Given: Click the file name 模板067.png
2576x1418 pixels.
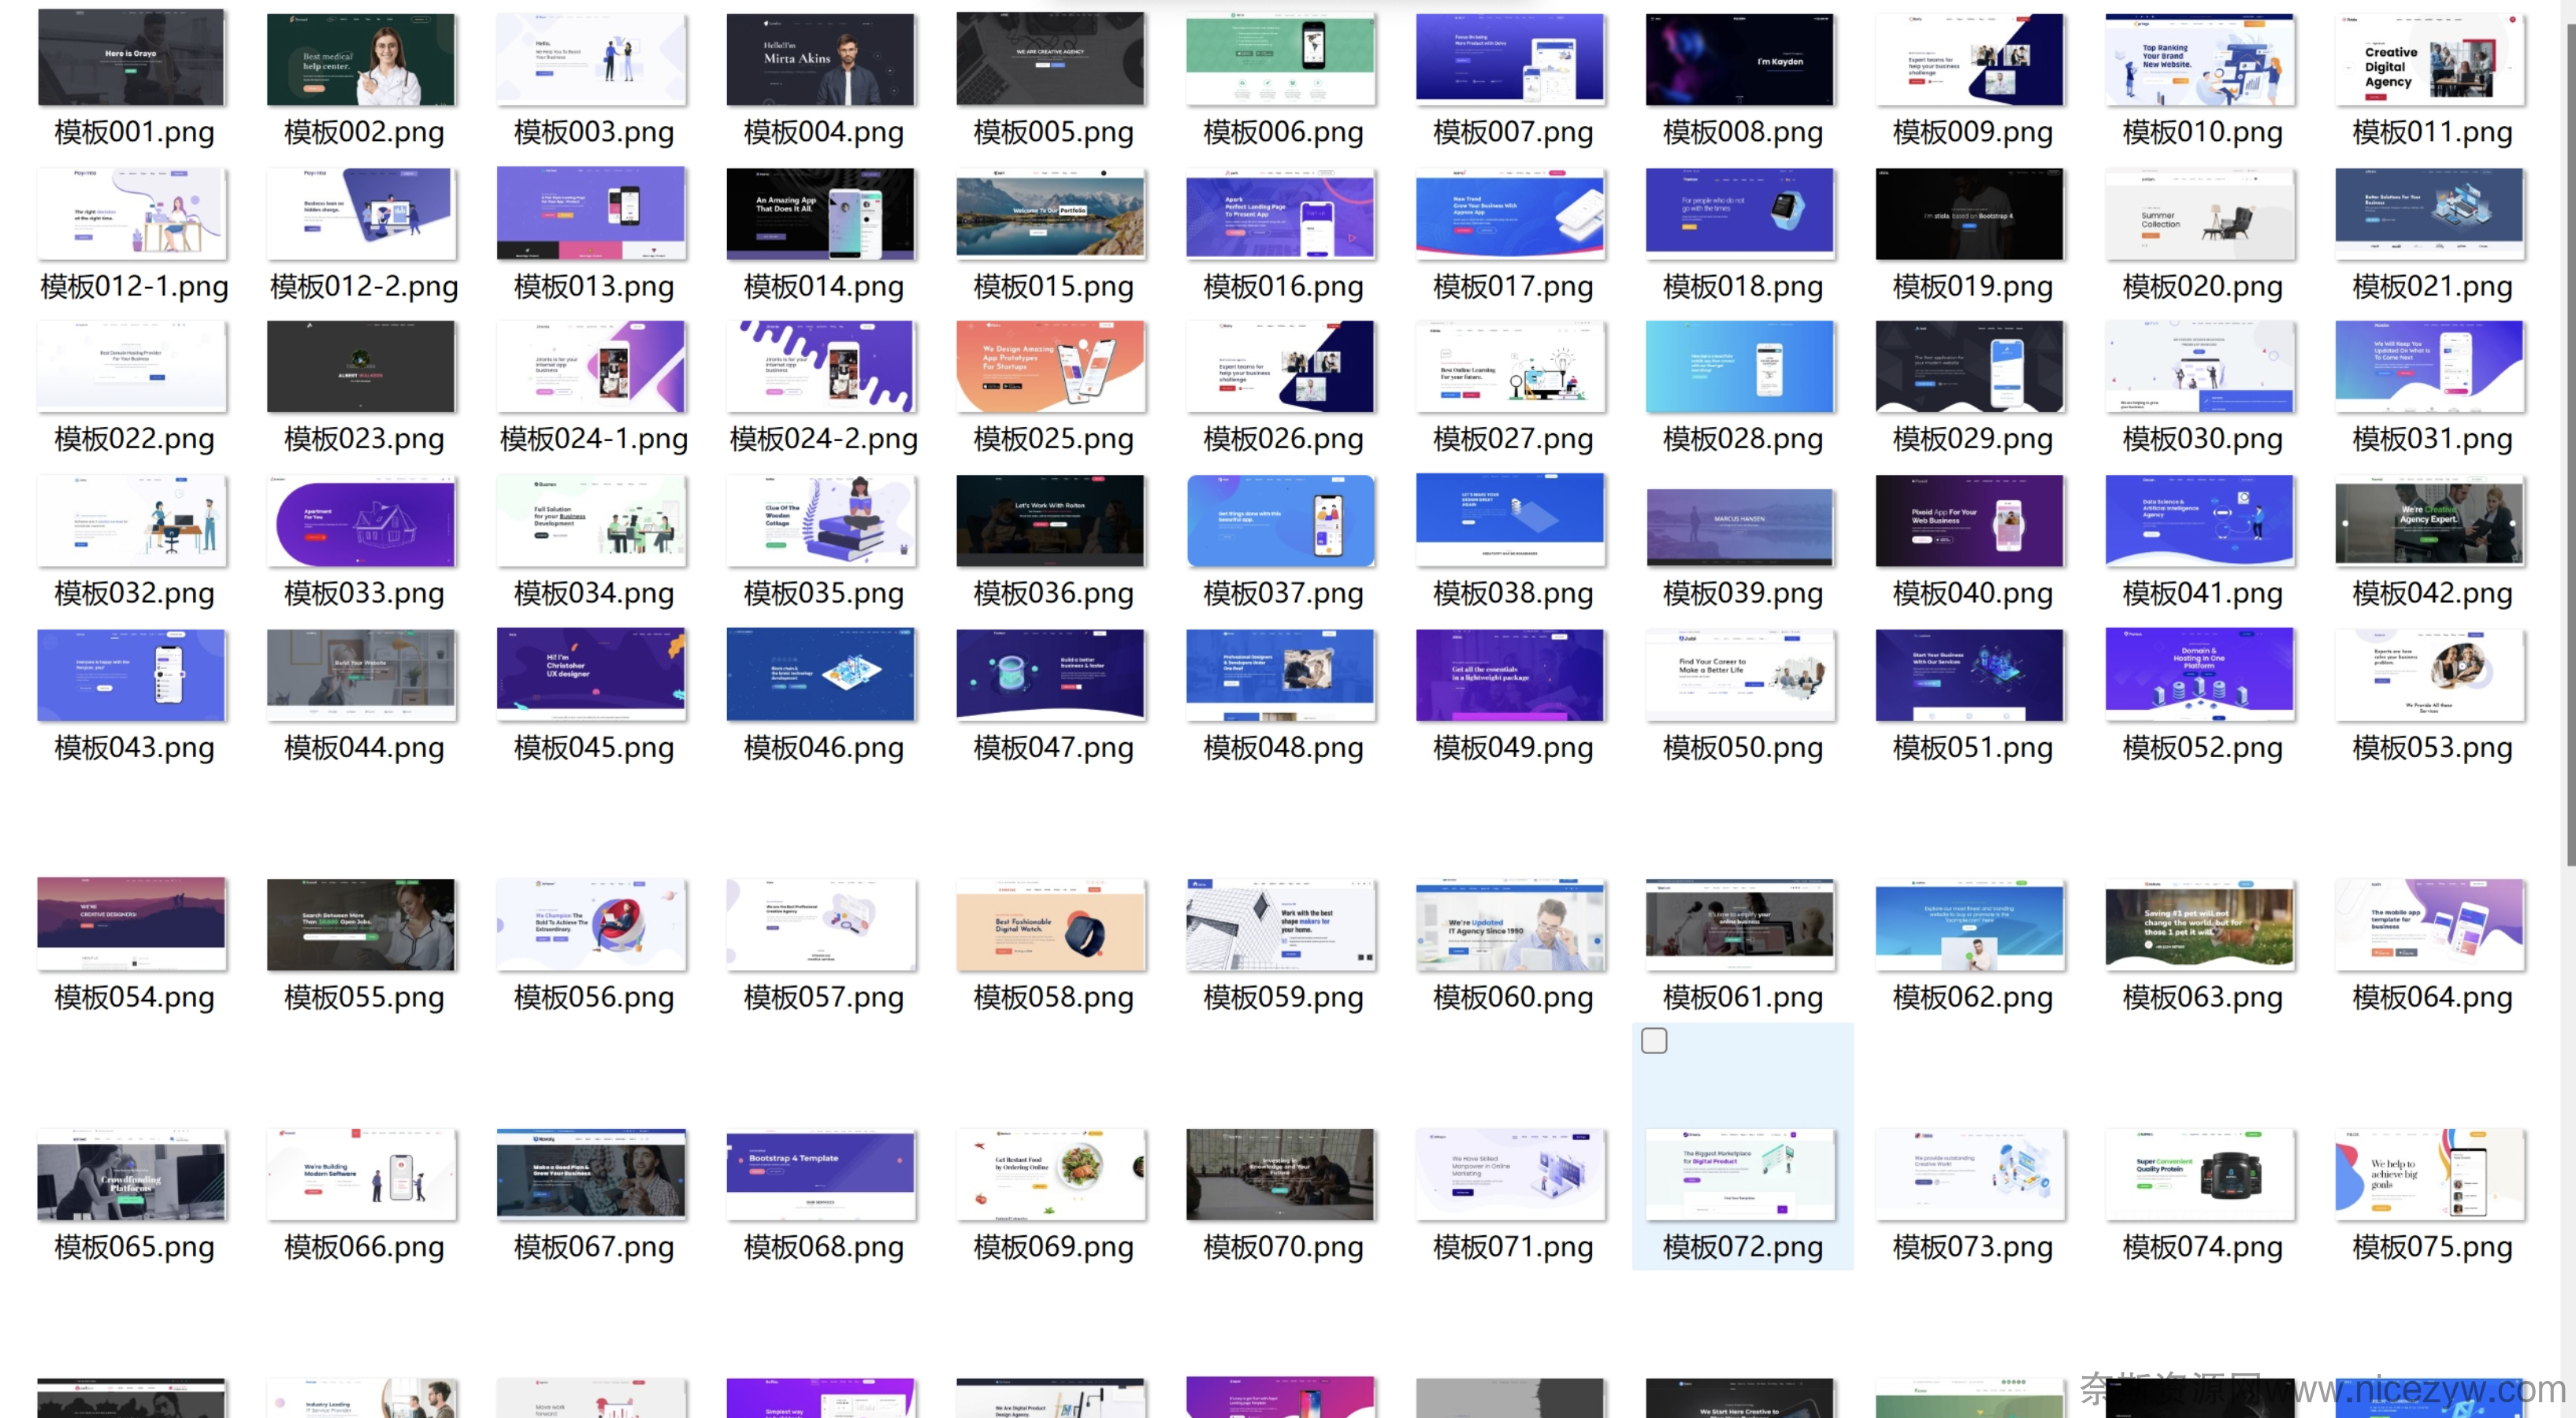Looking at the screenshot, I should pos(593,1248).
